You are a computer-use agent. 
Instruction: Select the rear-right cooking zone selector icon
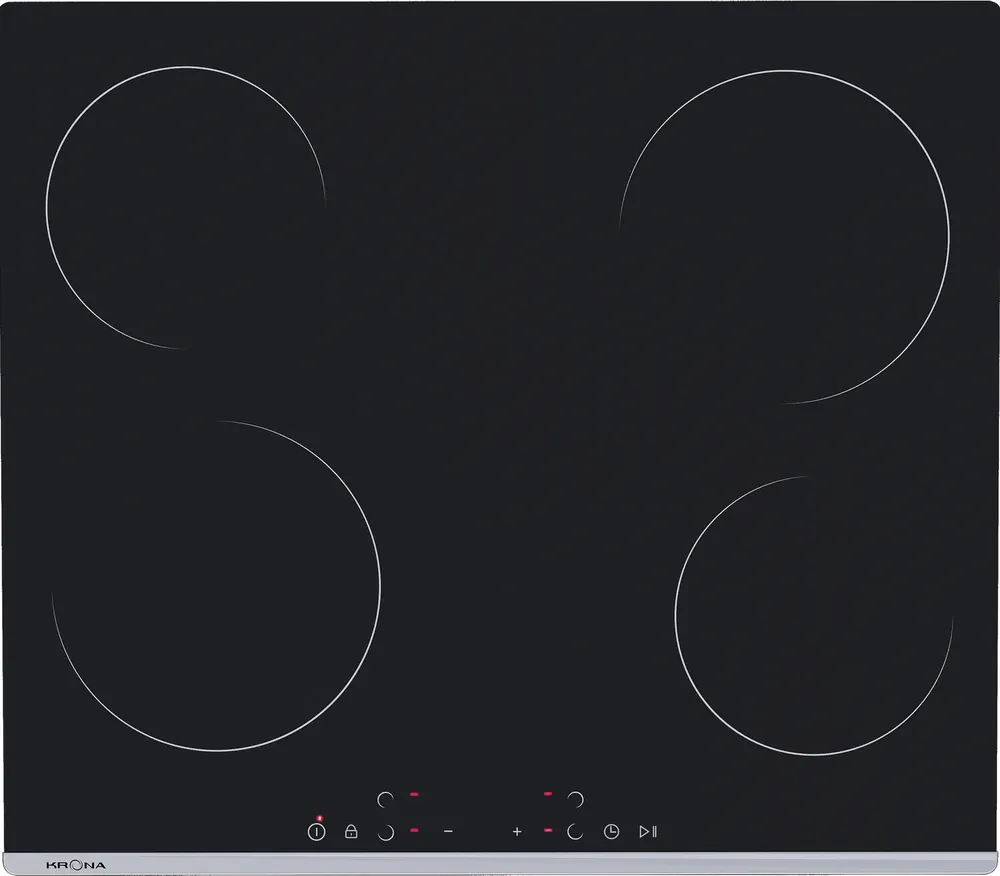click(x=575, y=798)
